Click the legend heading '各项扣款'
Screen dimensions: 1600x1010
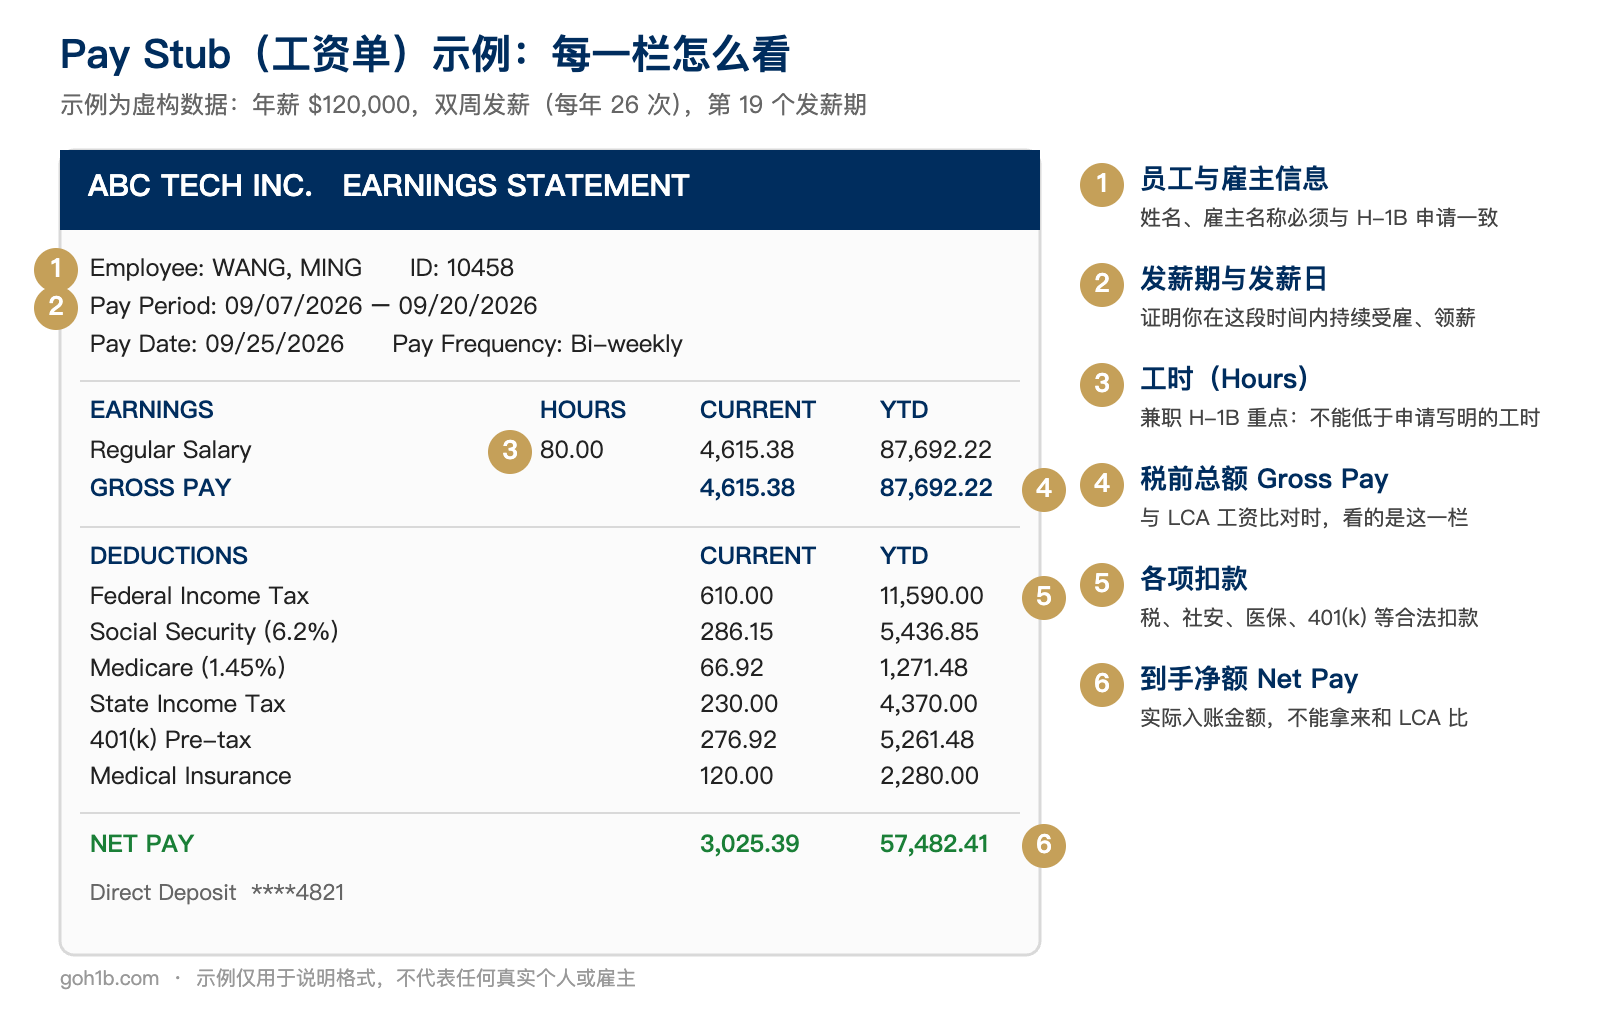click(x=1194, y=579)
